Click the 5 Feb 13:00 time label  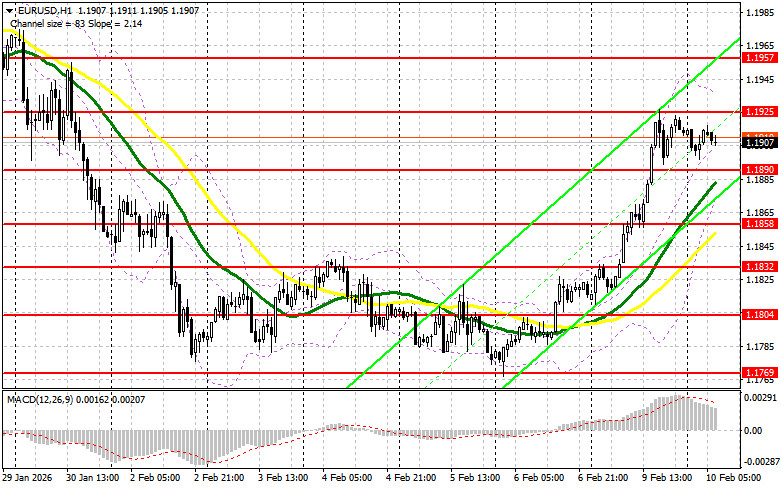tap(475, 478)
